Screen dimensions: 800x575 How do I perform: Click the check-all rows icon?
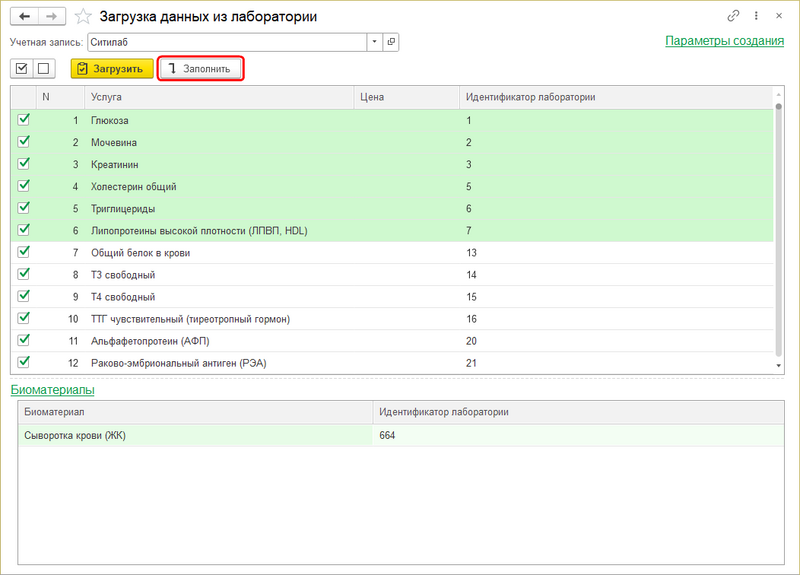point(22,68)
